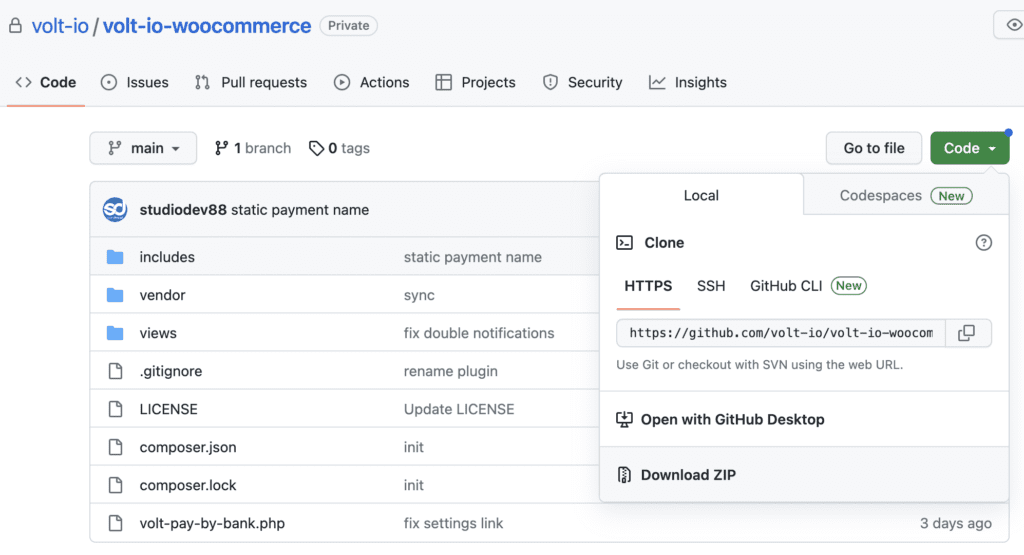Click the Private repository badge
The width and height of the screenshot is (1024, 555).
click(x=349, y=25)
